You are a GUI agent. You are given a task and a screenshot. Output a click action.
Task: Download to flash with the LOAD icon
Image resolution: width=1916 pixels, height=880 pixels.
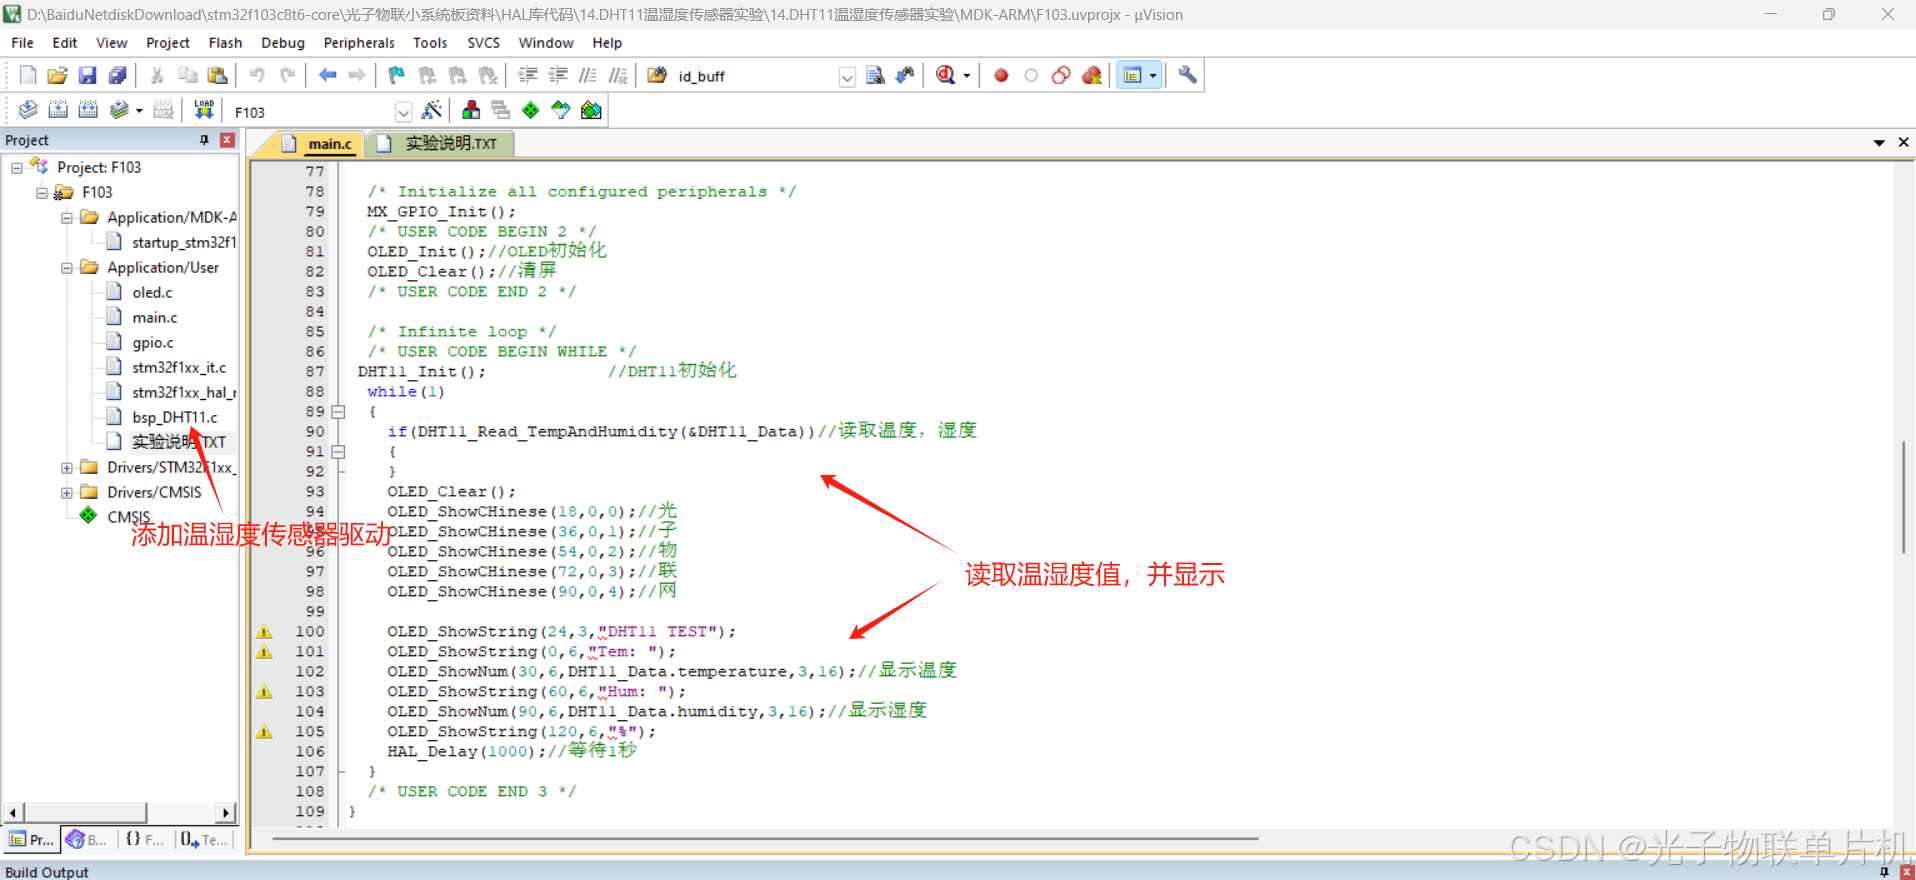point(204,110)
